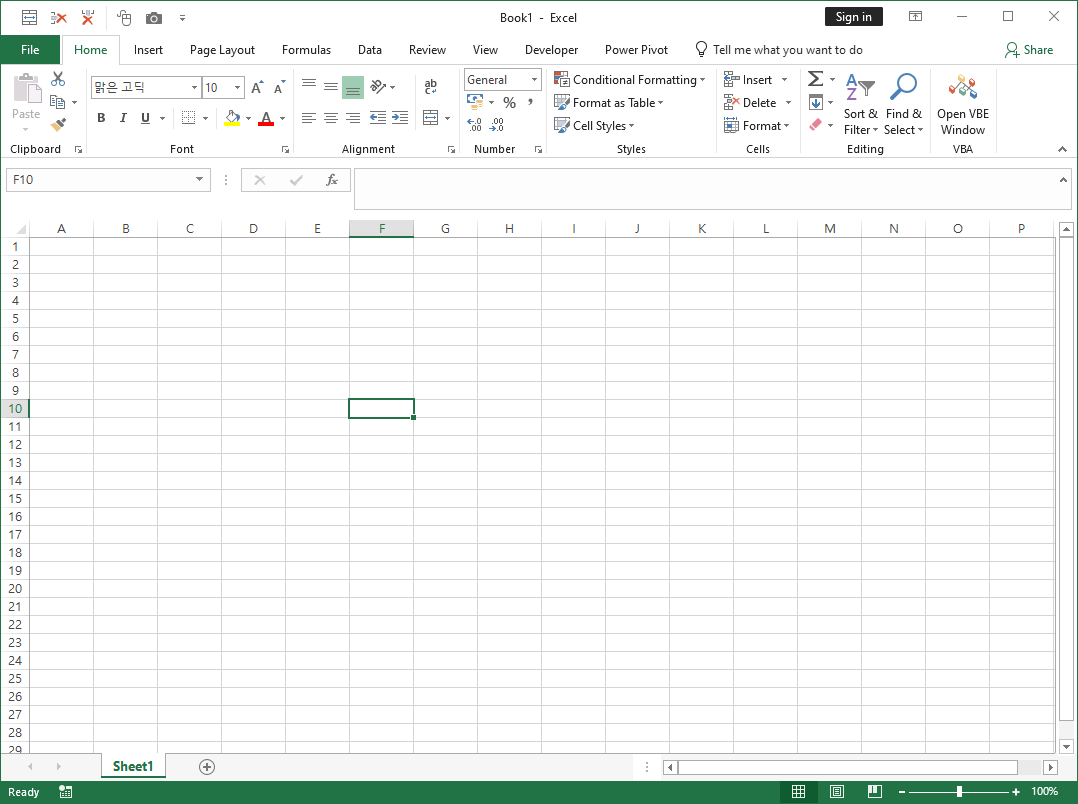Click Increase Decimal icon

pos(474,124)
